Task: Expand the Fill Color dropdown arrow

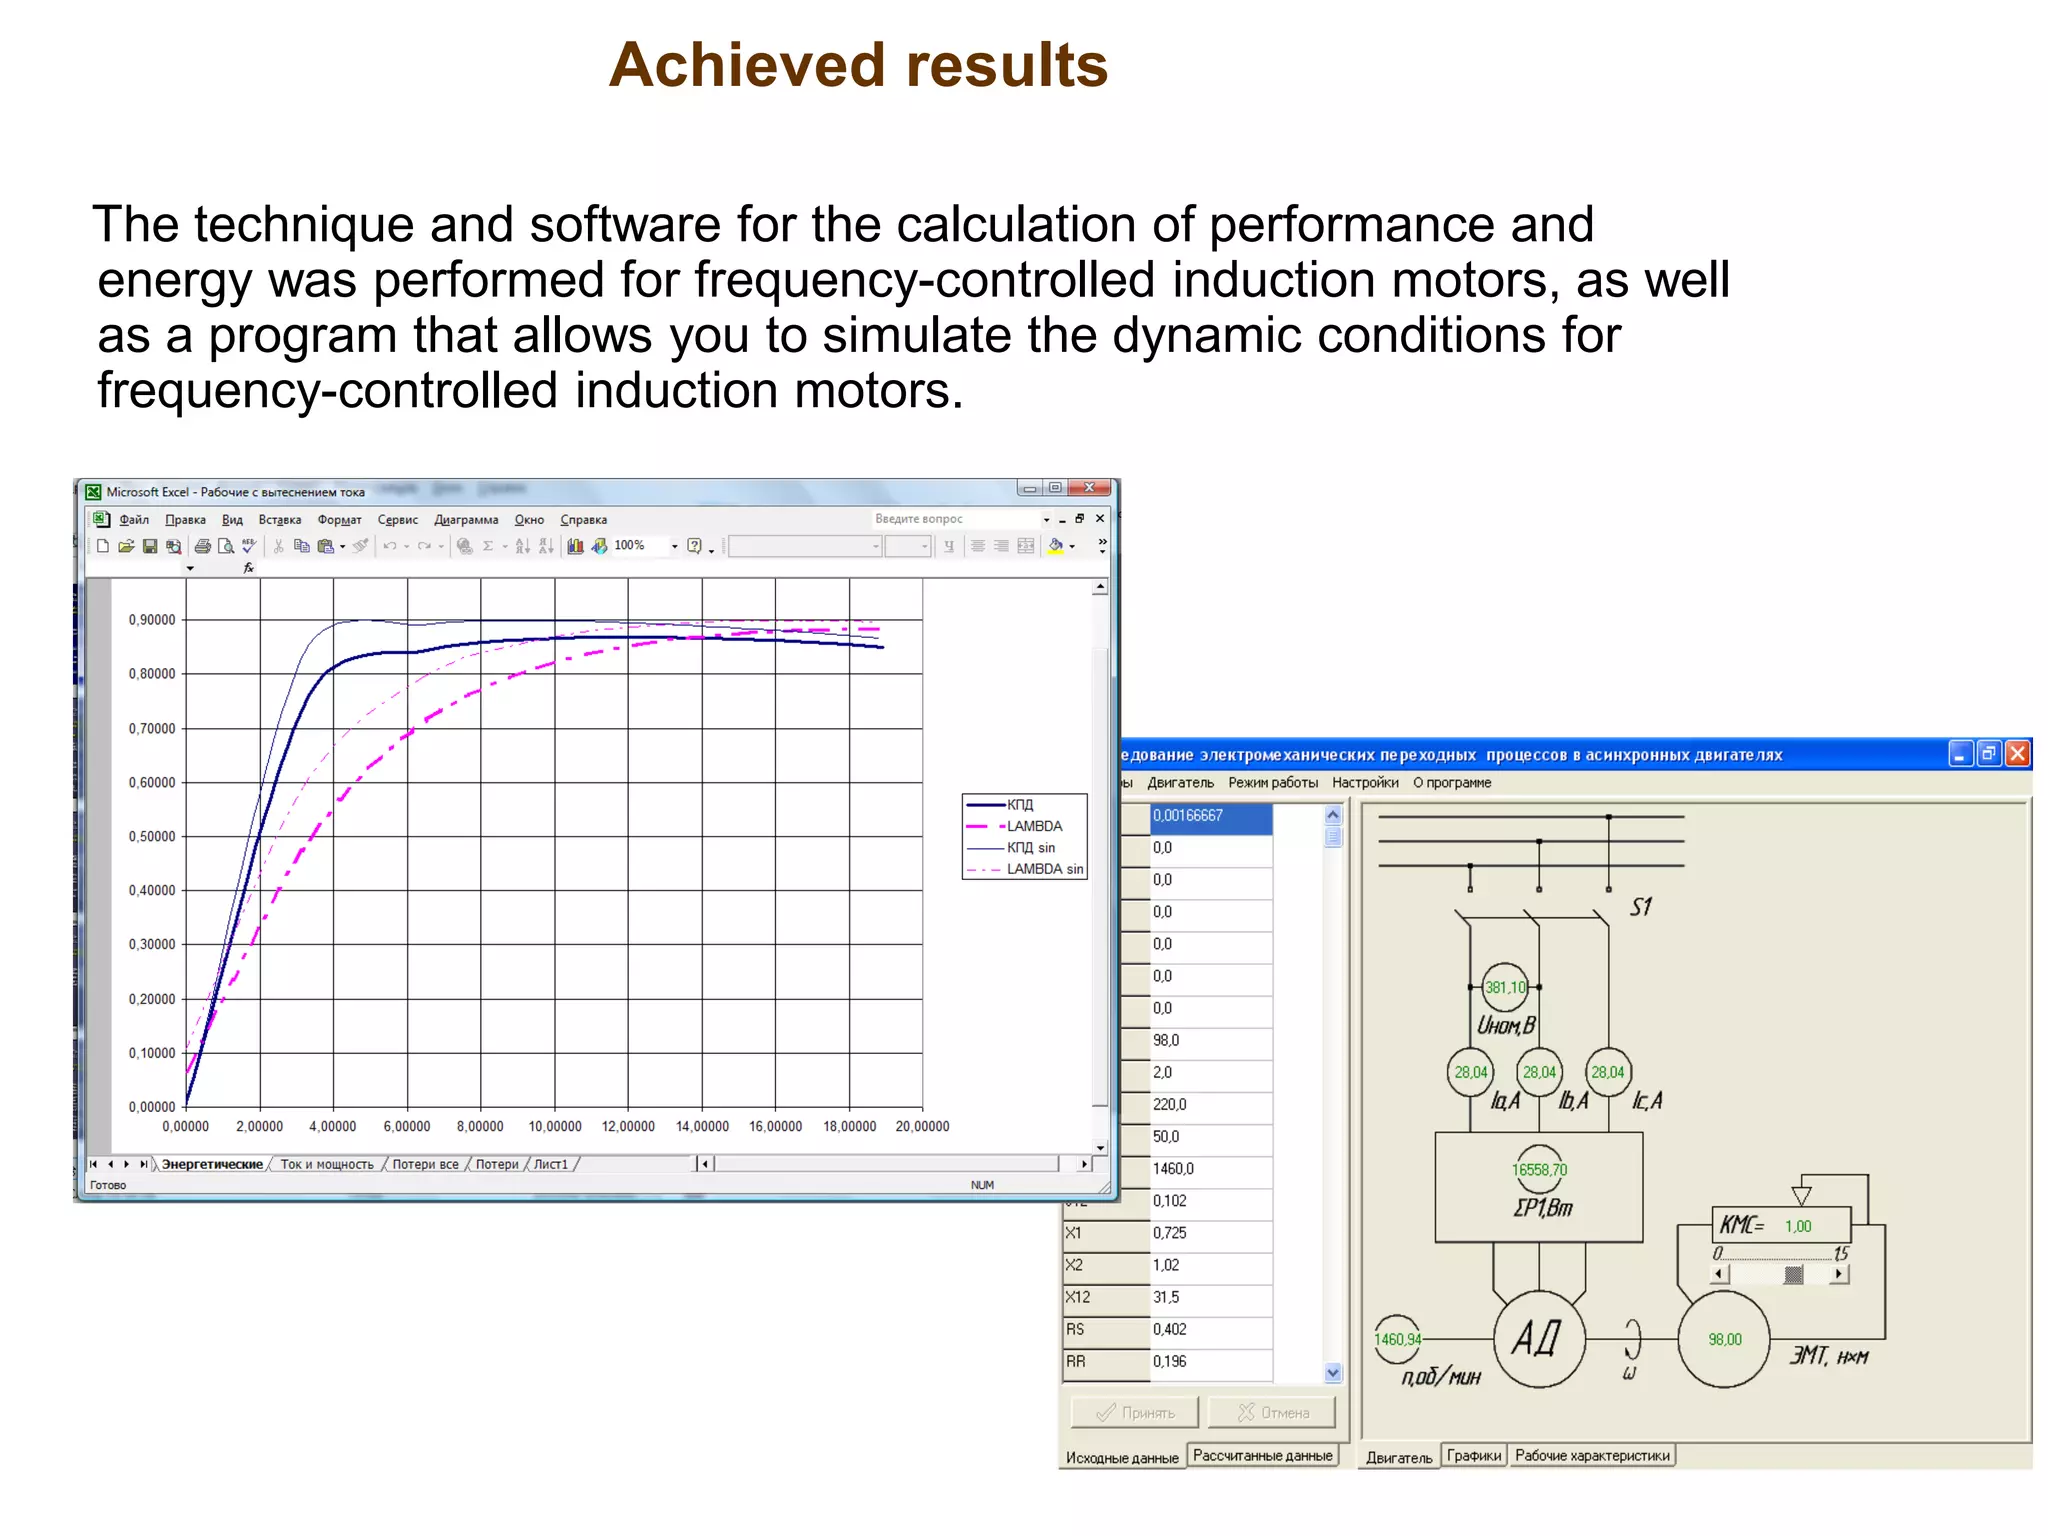Action: (1072, 547)
